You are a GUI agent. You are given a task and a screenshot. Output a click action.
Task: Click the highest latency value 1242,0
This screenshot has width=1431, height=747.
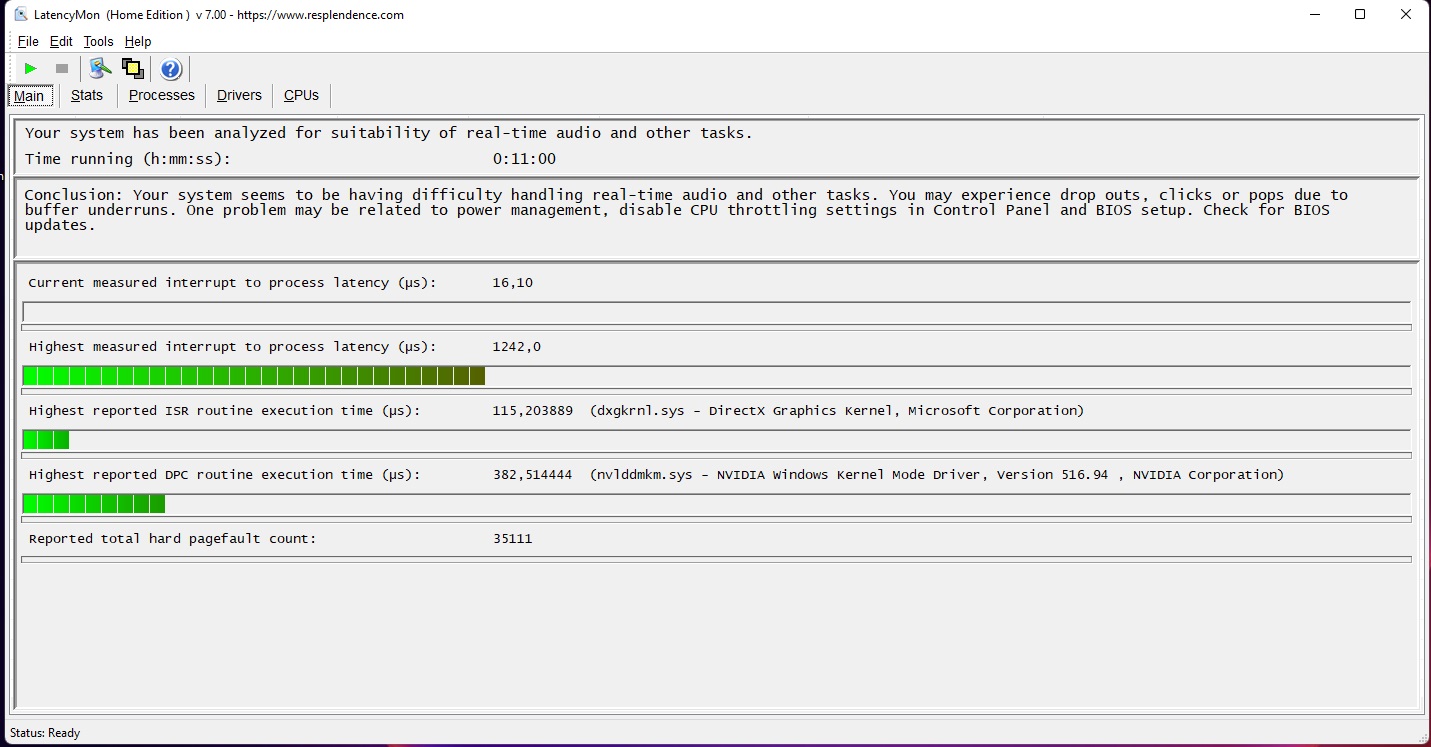516,347
